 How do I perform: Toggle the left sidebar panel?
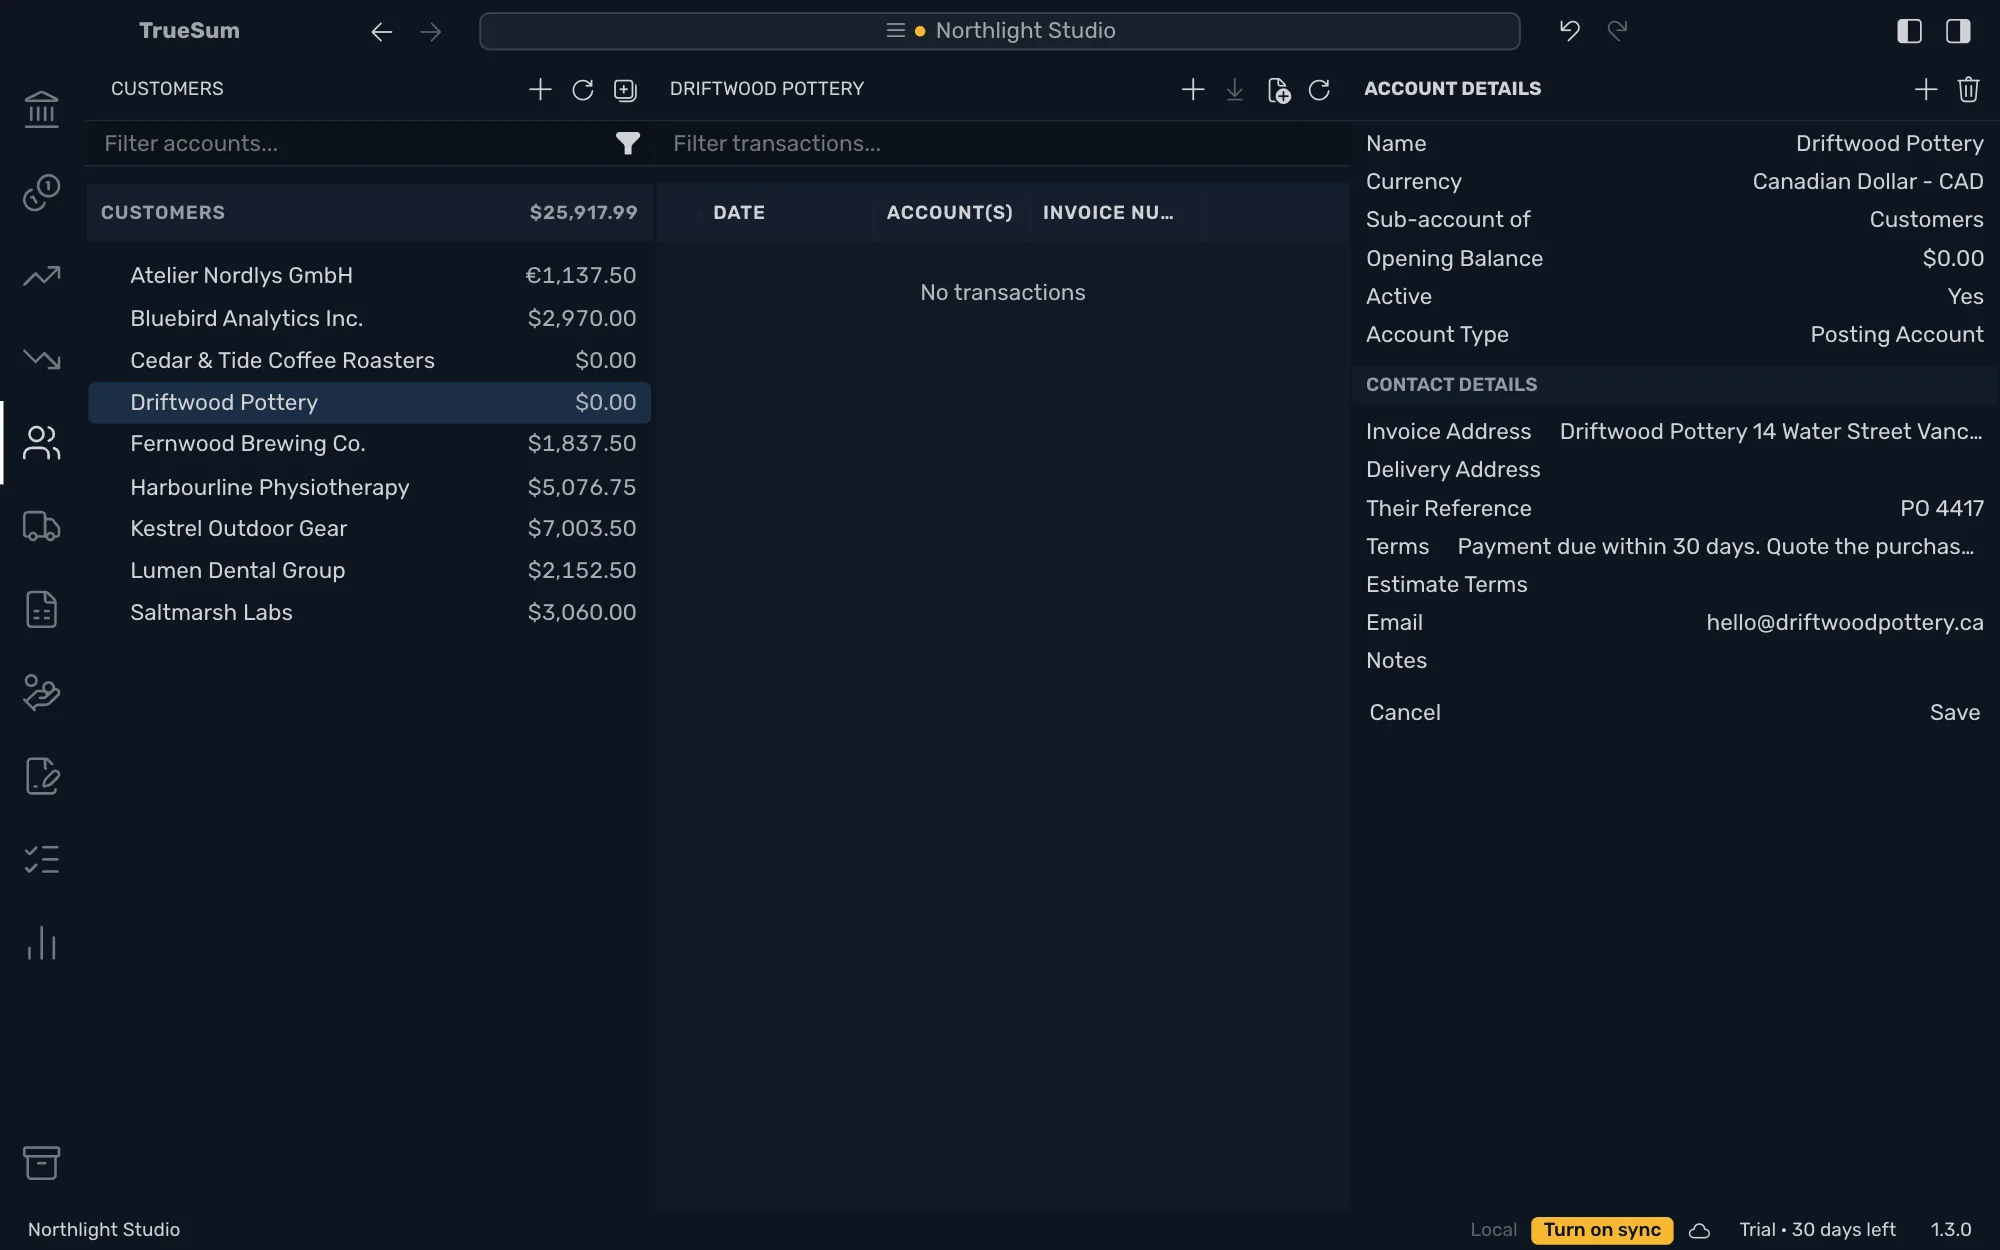pyautogui.click(x=1909, y=31)
